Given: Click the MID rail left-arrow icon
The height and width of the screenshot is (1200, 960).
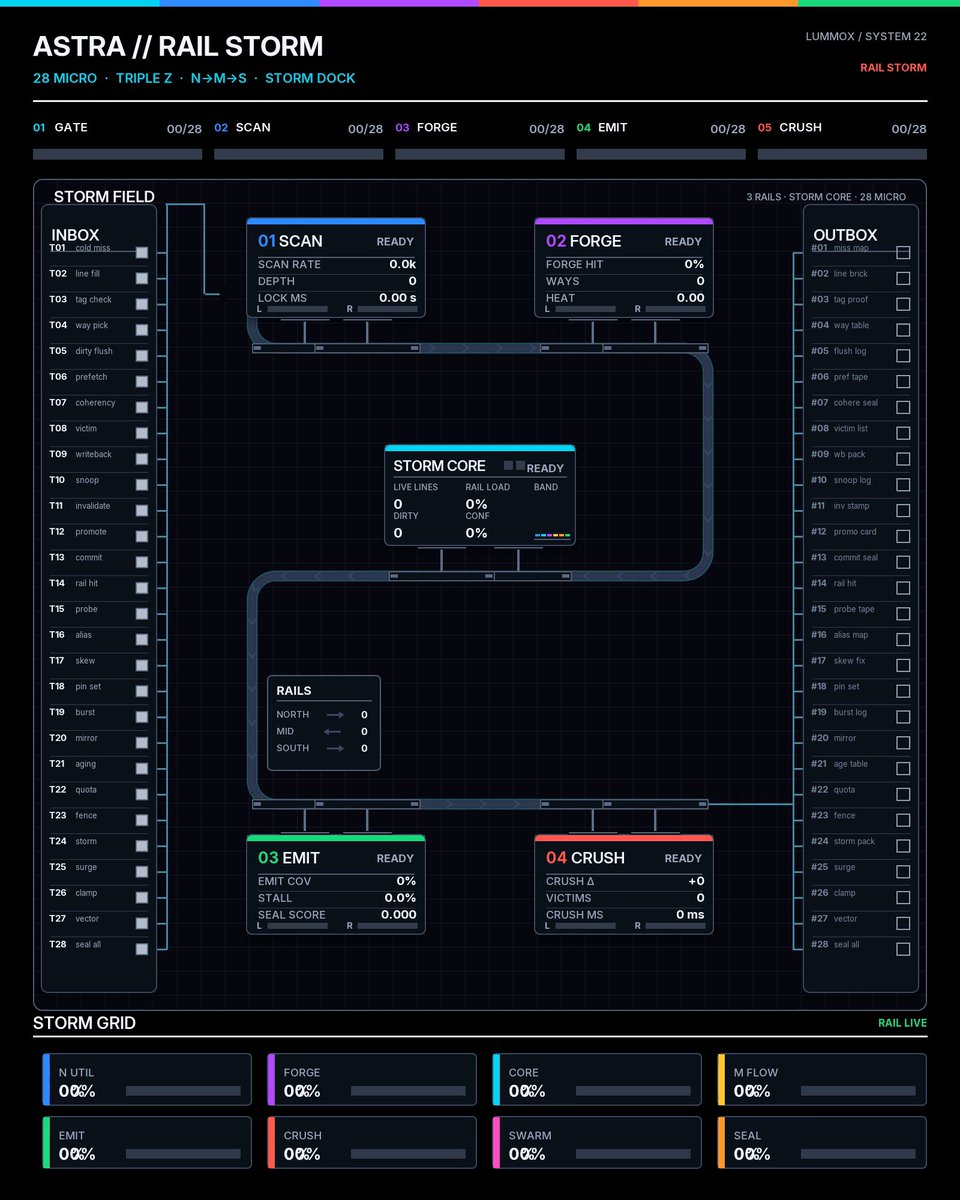Looking at the screenshot, I should pos(335,732).
